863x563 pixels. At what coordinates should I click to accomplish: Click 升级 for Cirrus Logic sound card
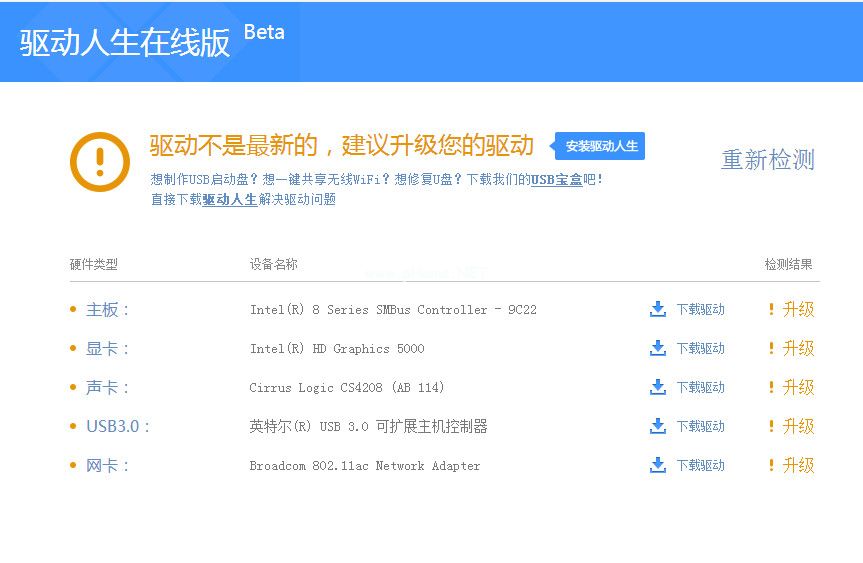click(x=798, y=387)
